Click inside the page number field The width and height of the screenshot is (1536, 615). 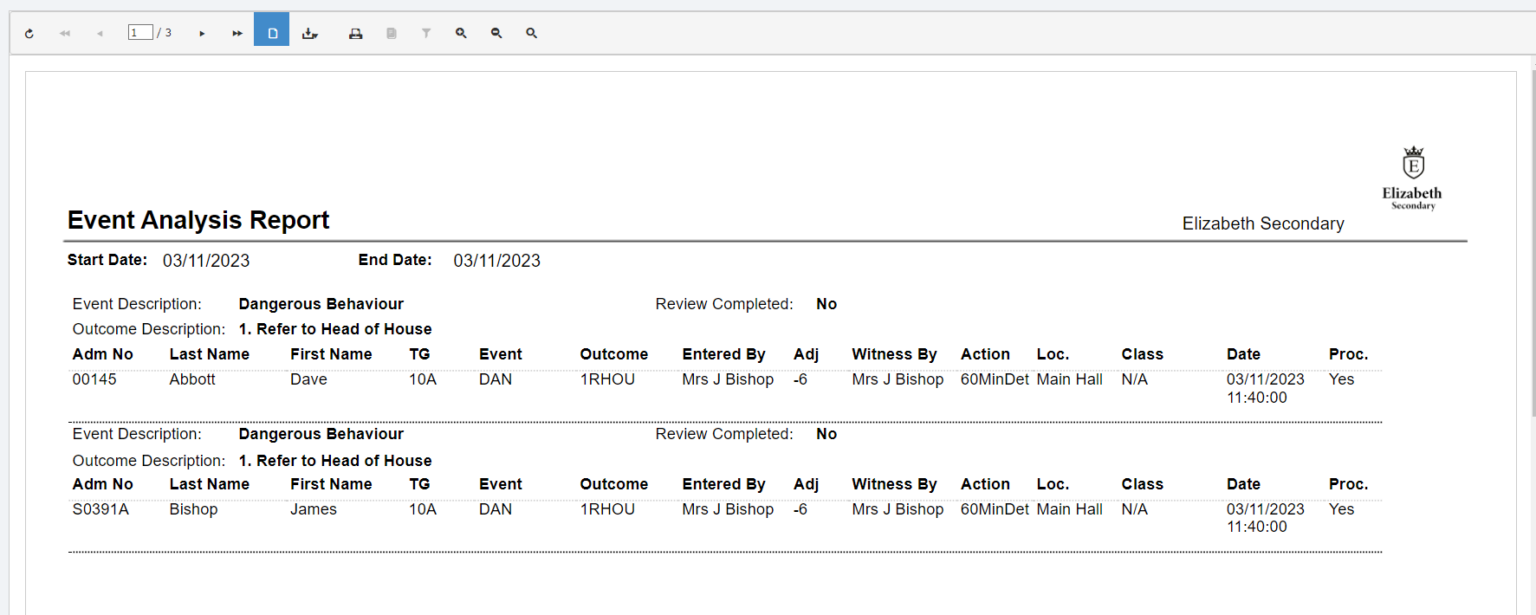pyautogui.click(x=140, y=31)
